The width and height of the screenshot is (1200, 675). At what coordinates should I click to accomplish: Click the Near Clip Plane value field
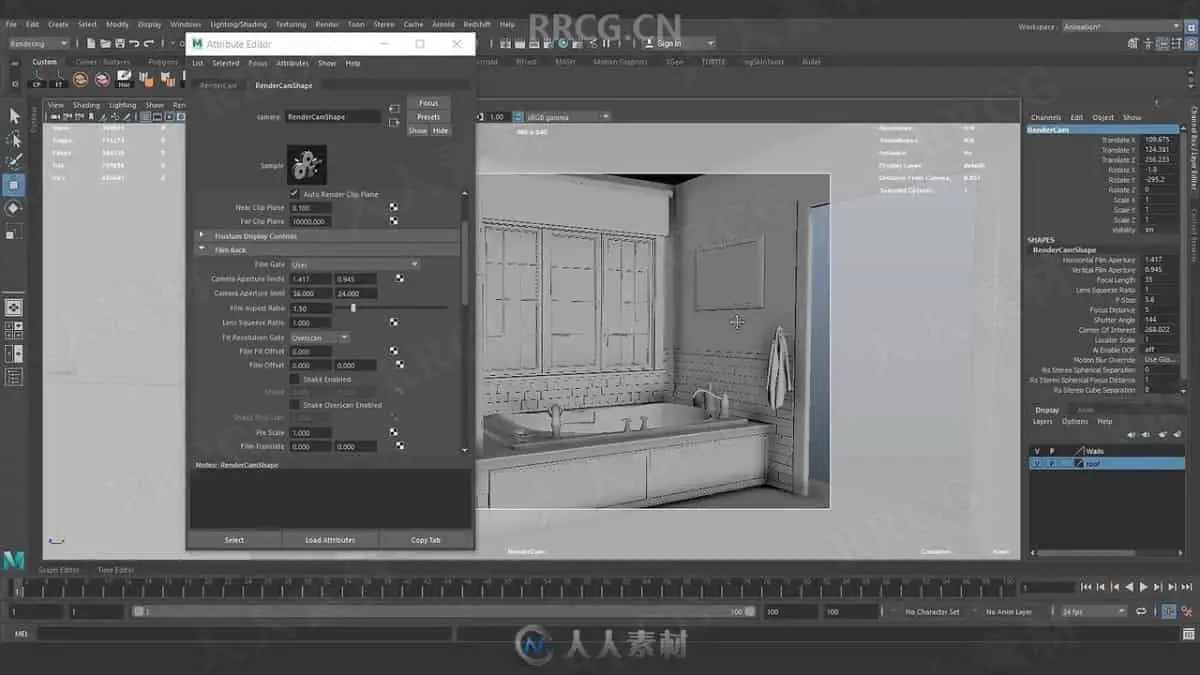coord(311,207)
